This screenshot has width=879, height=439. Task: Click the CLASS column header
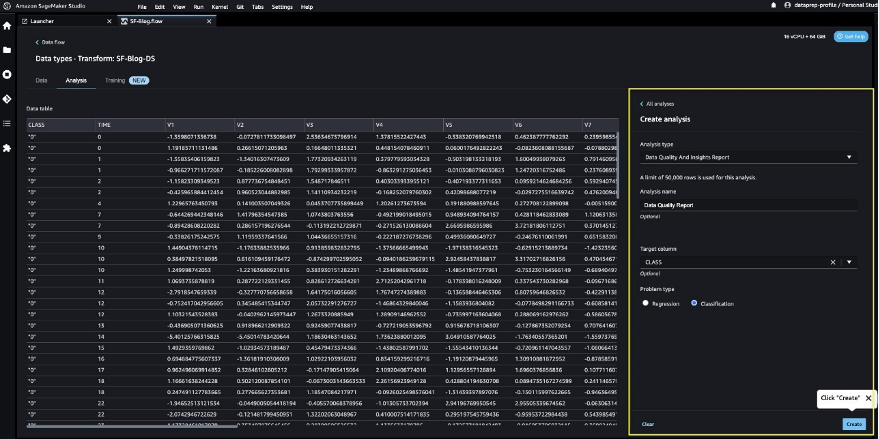(x=61, y=124)
